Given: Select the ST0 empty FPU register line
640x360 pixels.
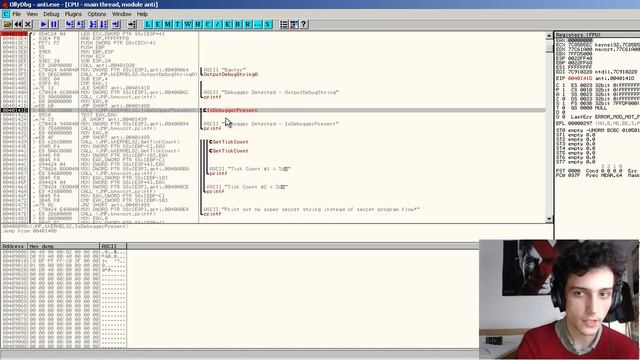Looking at the screenshot, I should pyautogui.click(x=597, y=130).
